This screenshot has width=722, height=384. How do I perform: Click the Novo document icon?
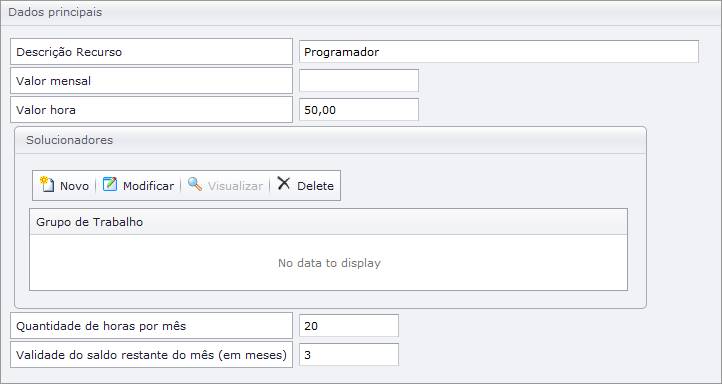pyautogui.click(x=47, y=184)
